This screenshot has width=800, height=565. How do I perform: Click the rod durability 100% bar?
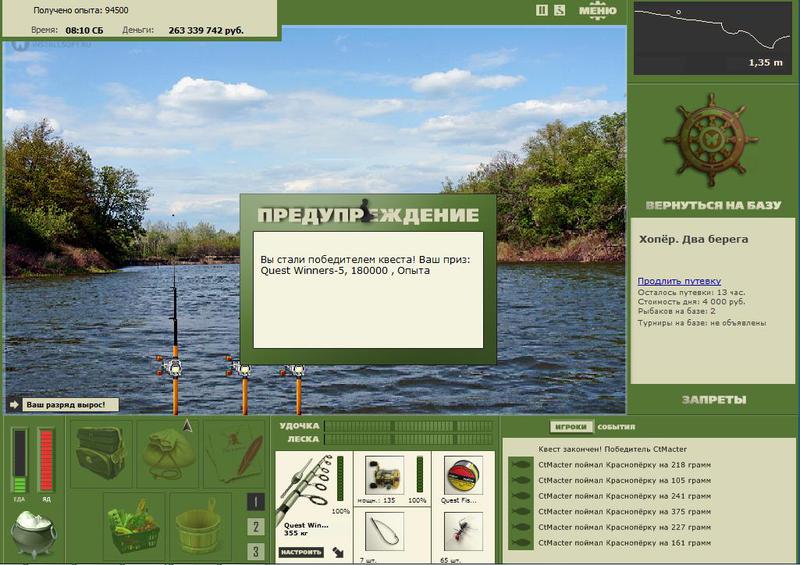[x=340, y=479]
